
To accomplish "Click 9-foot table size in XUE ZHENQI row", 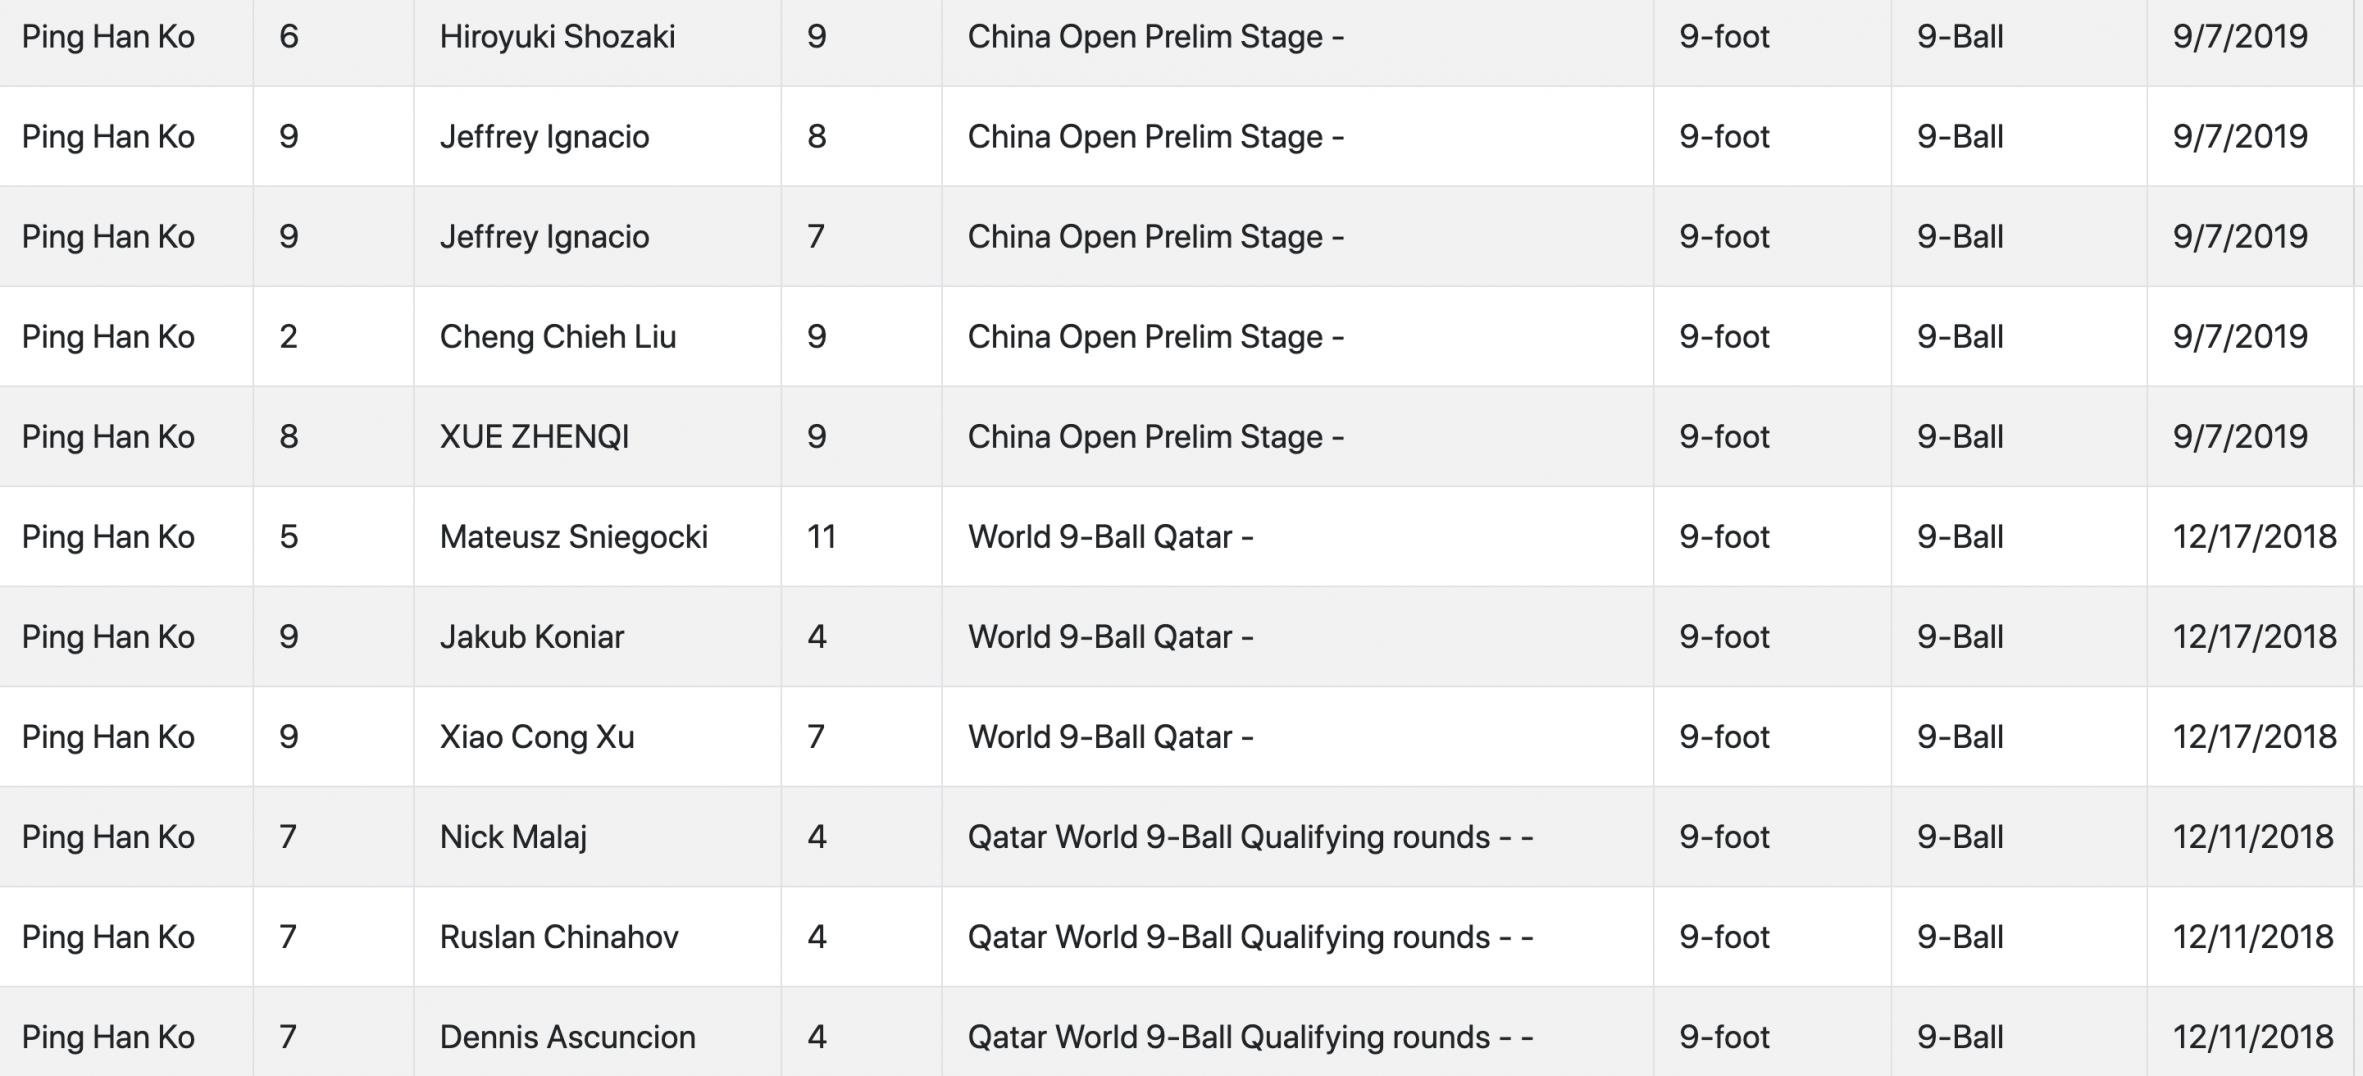I will click(x=1724, y=437).
